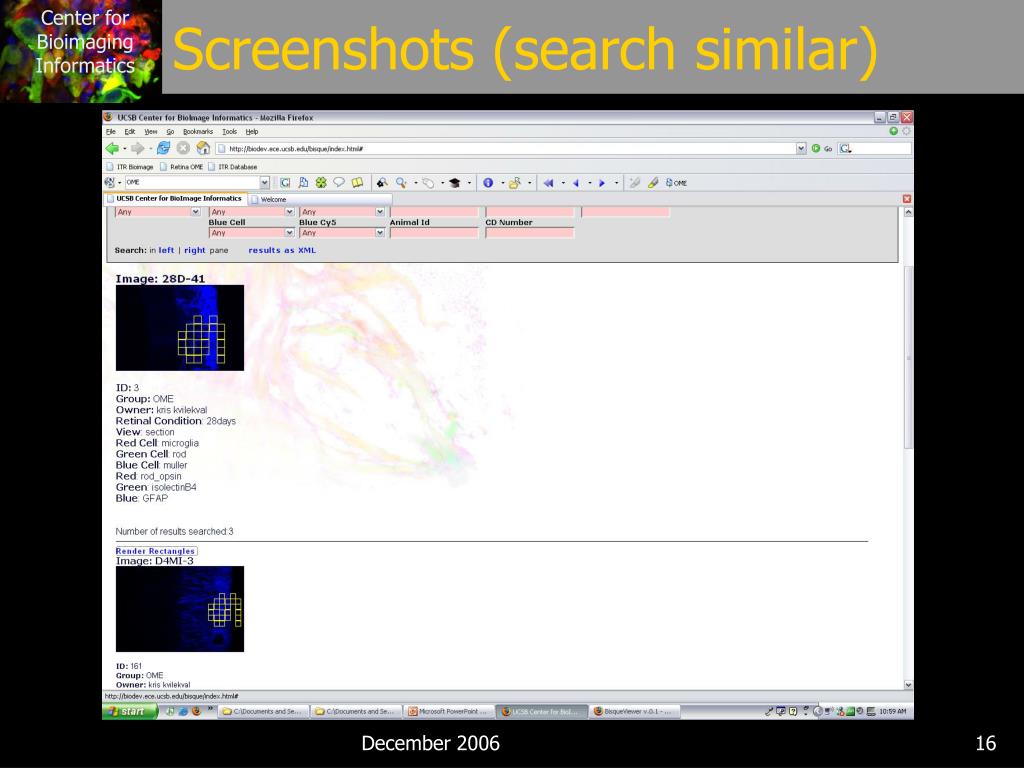The image size is (1024, 768).
Task: Open the File menu
Action: pos(110,131)
